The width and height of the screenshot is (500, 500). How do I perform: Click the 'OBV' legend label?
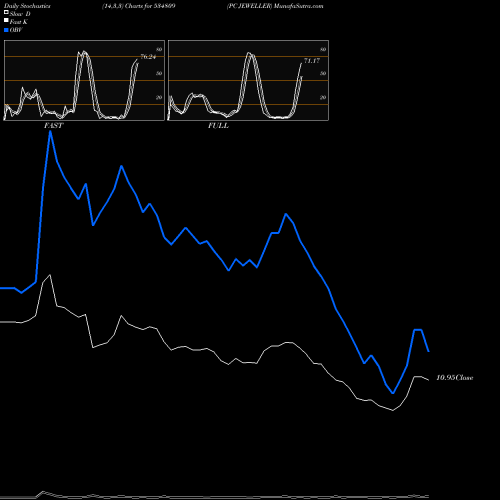click(x=16, y=30)
